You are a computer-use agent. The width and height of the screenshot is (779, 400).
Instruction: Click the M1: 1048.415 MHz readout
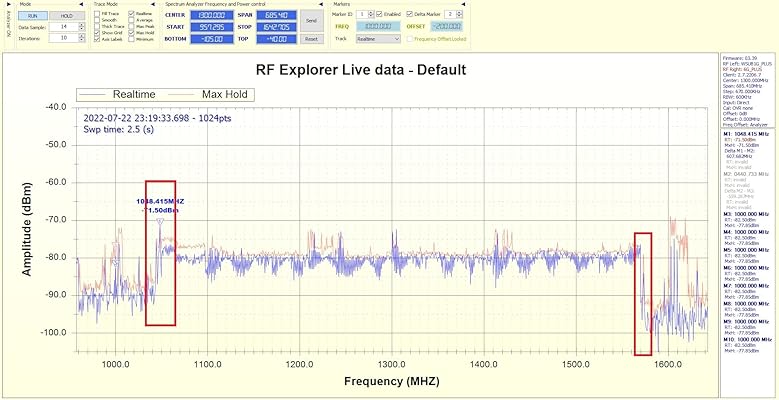[x=746, y=134]
